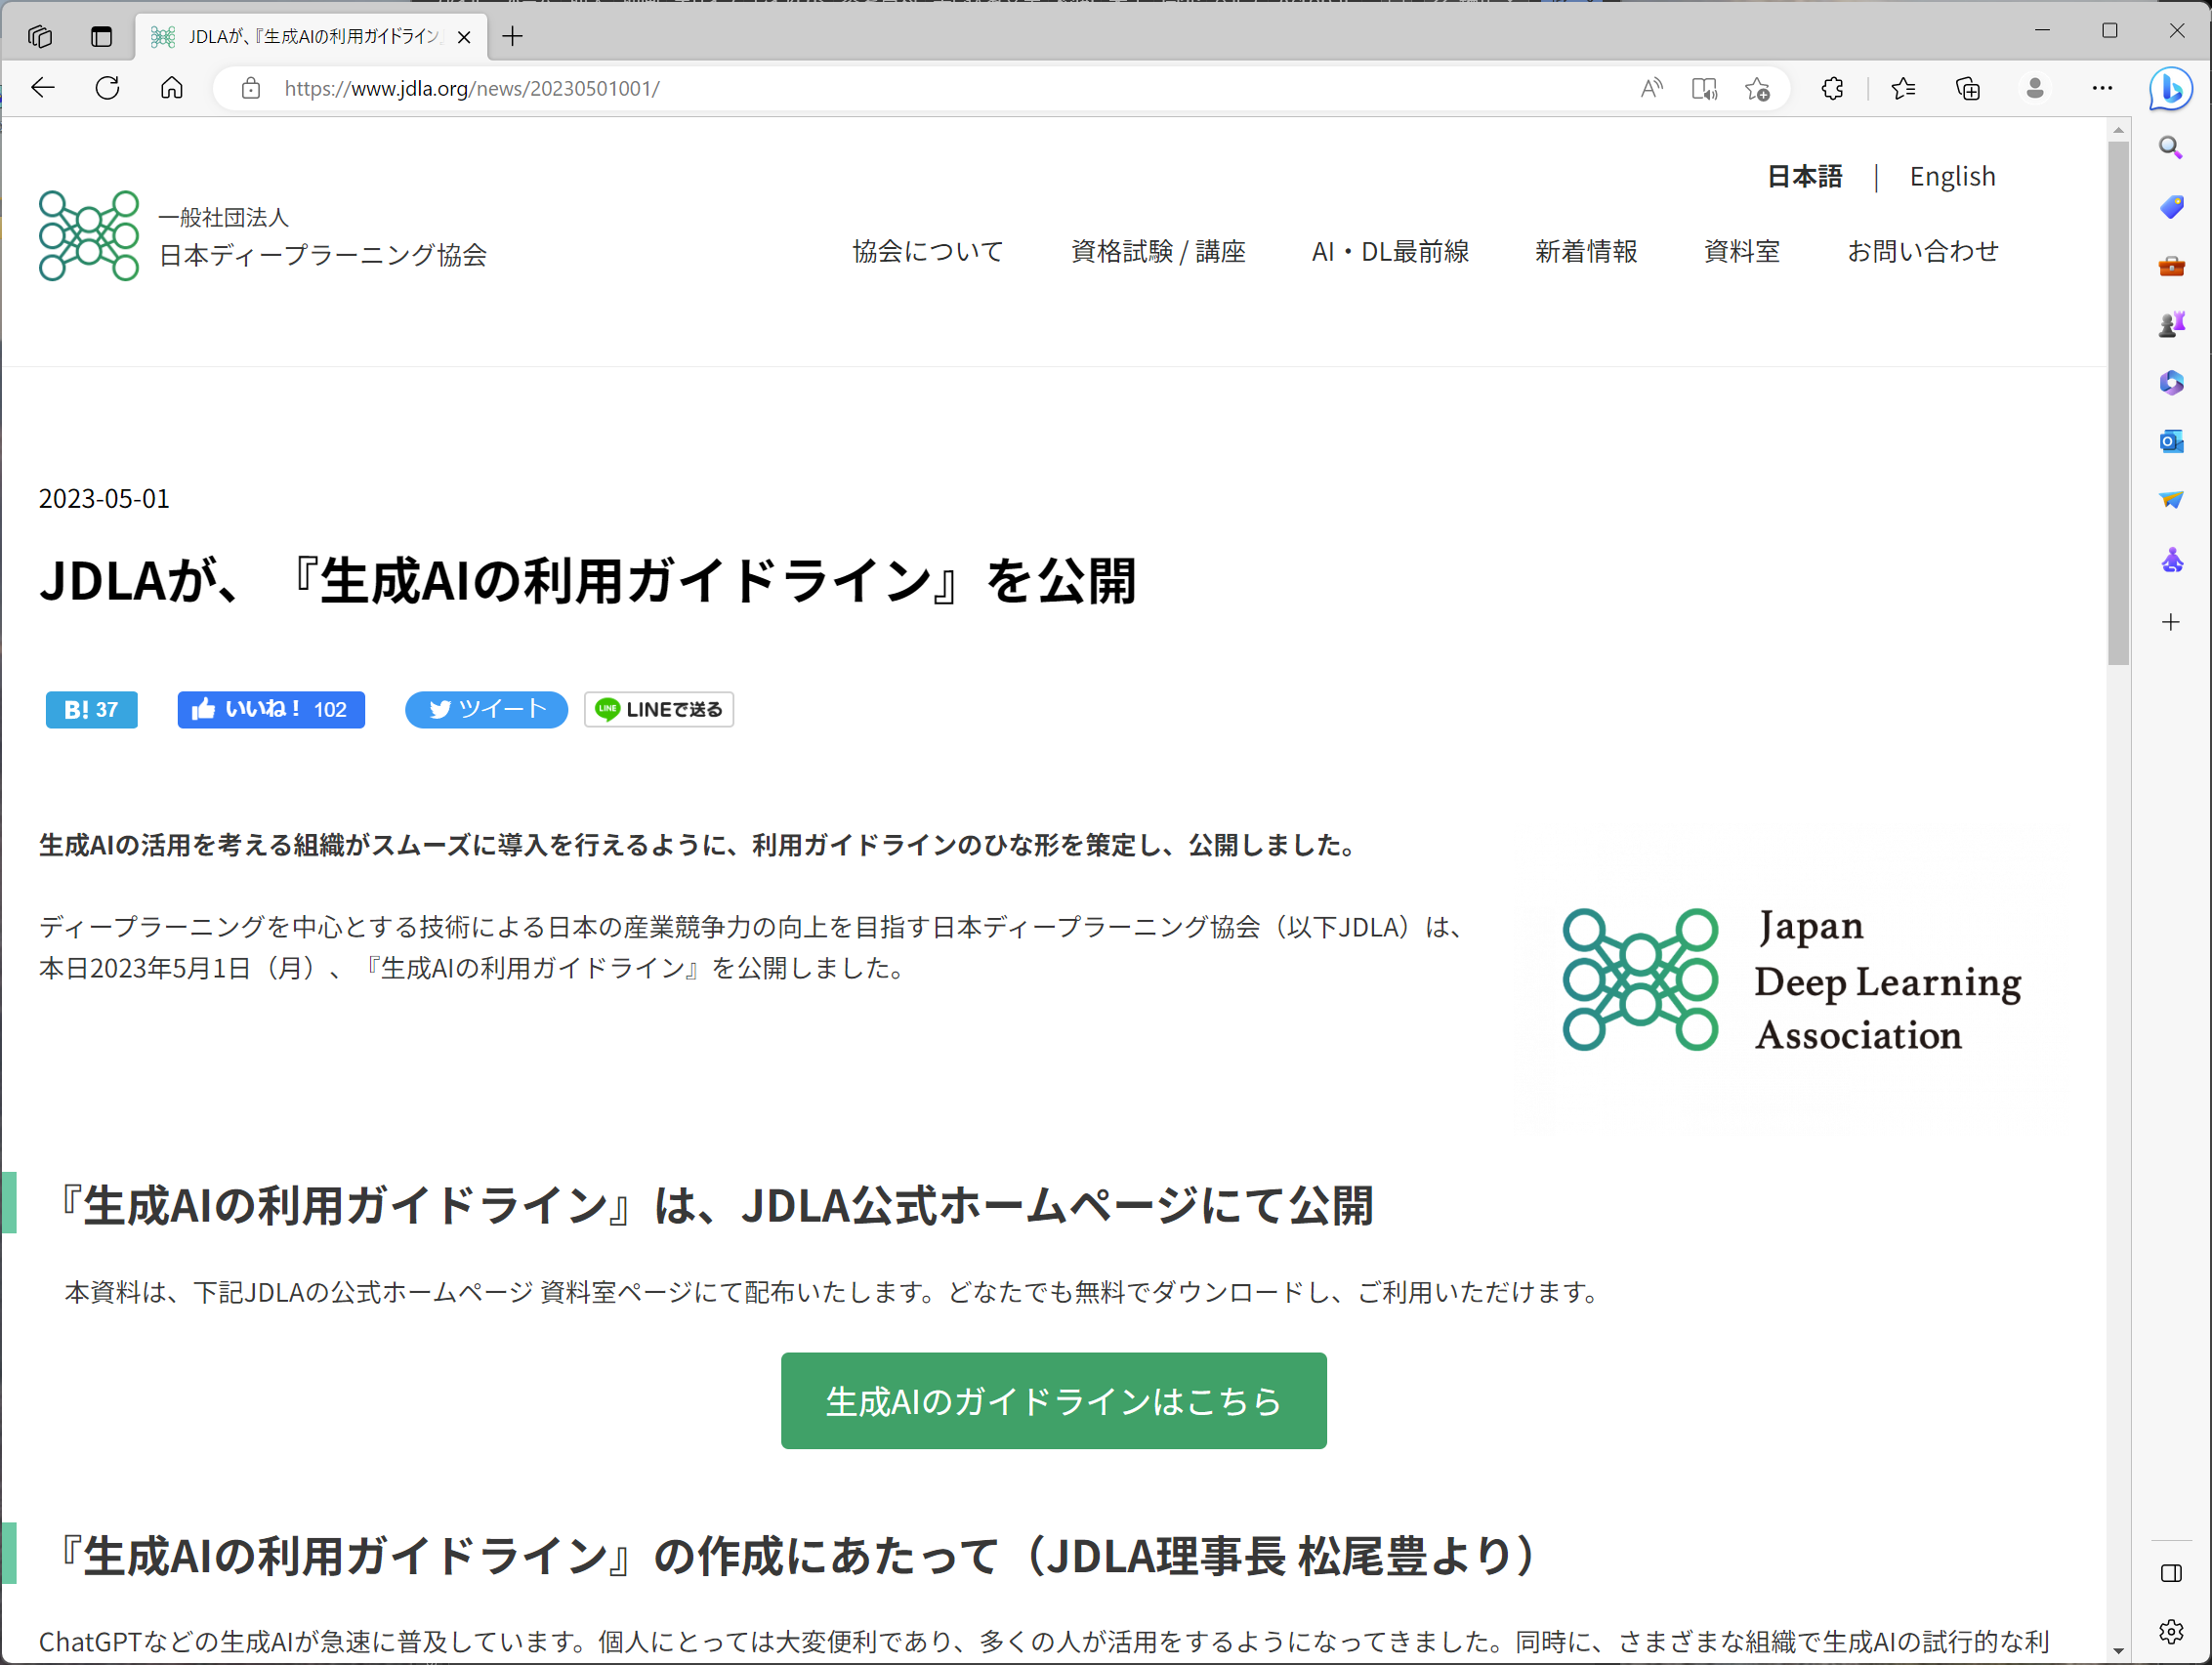This screenshot has width=2212, height=1665.
Task: Open the 資料室 menu
Action: coord(1741,251)
